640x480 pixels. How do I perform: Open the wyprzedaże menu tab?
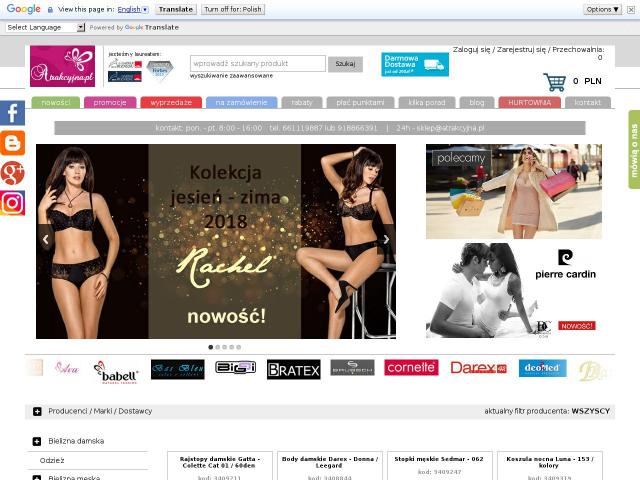click(171, 102)
